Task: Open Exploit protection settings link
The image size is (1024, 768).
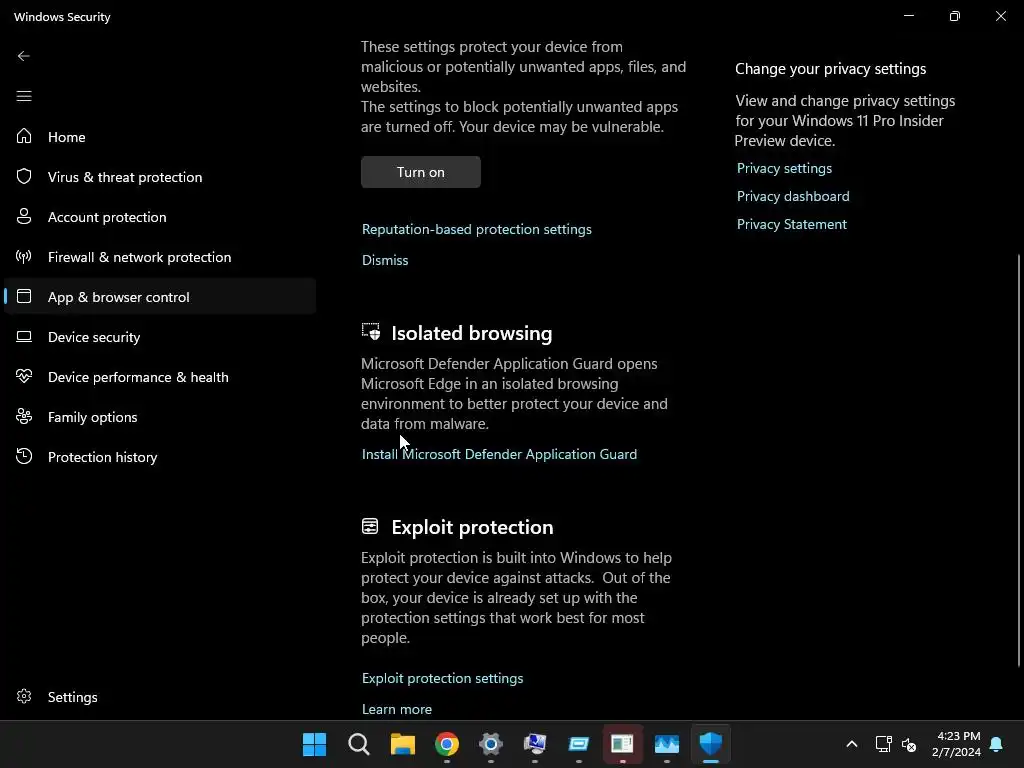Action: click(442, 678)
